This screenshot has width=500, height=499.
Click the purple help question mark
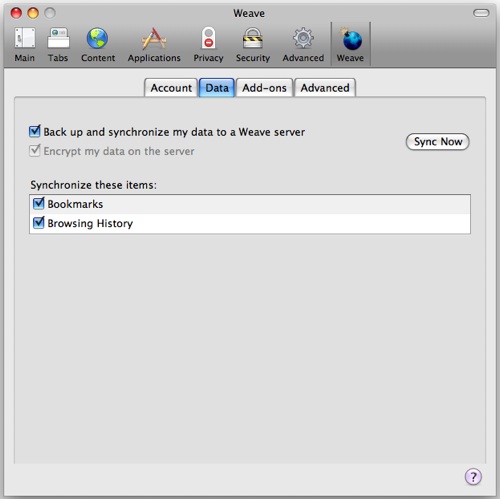pyautogui.click(x=473, y=476)
